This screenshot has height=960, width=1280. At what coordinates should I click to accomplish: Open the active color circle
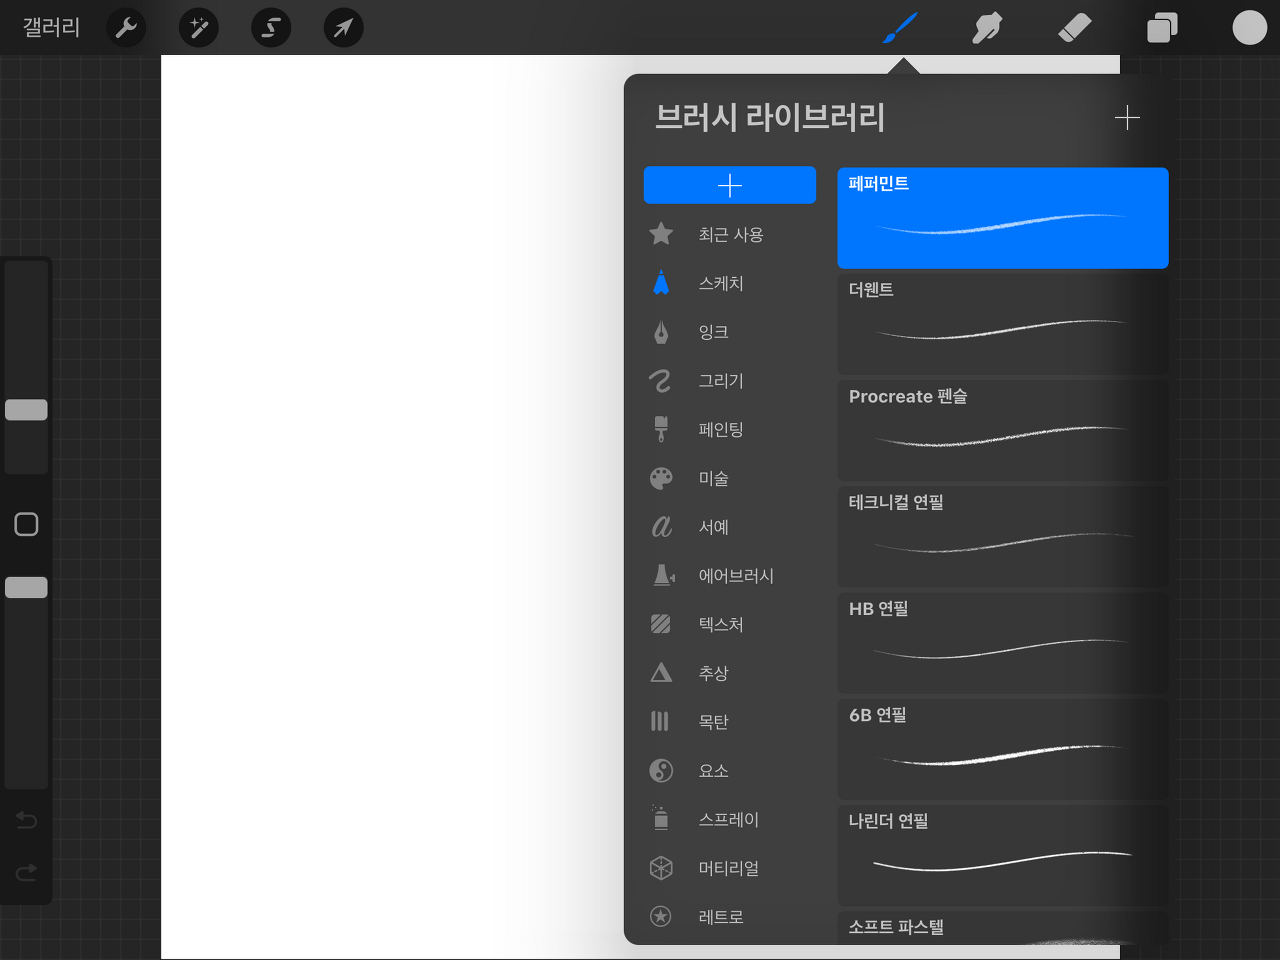point(1249,28)
